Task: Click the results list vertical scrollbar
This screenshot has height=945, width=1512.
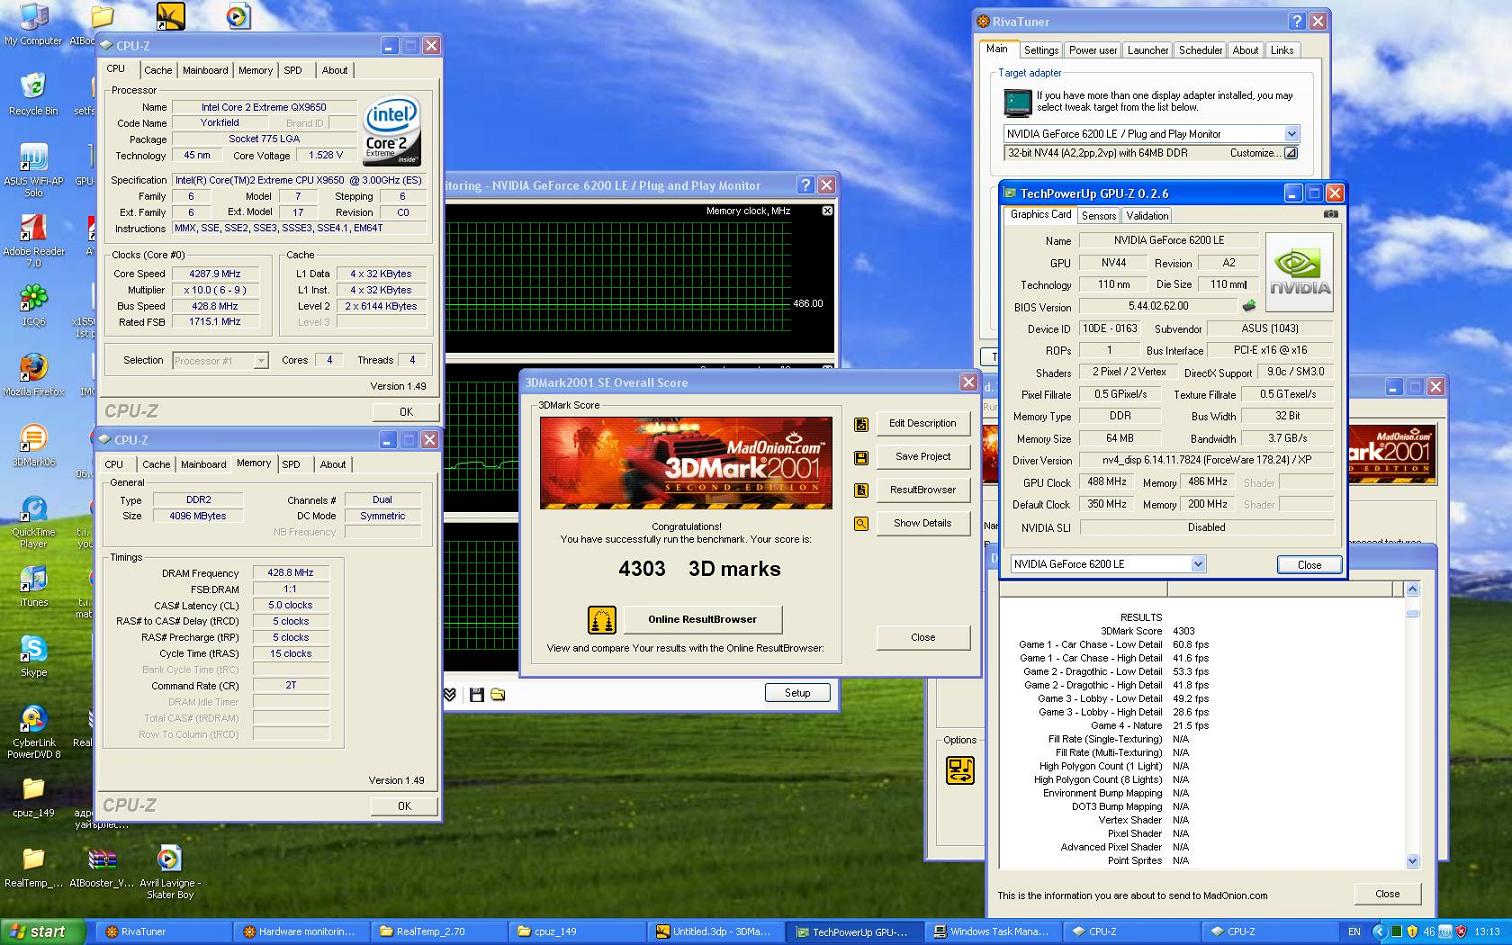Action: click(x=1412, y=724)
